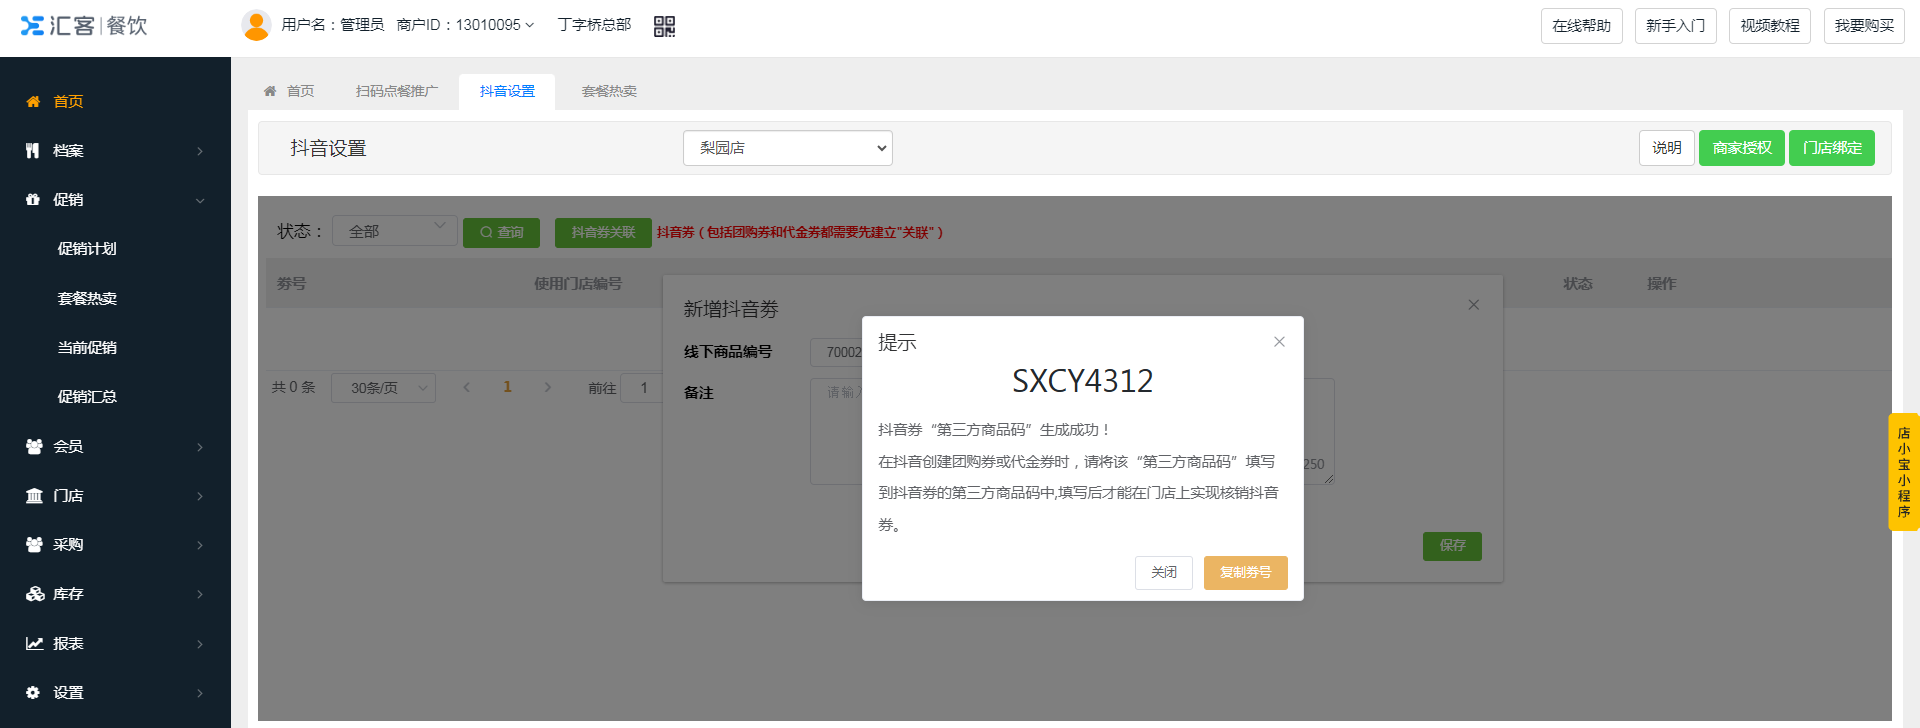Expand the 商户ID 13010095 dropdown
Screen dimensions: 1920x728
pos(466,25)
